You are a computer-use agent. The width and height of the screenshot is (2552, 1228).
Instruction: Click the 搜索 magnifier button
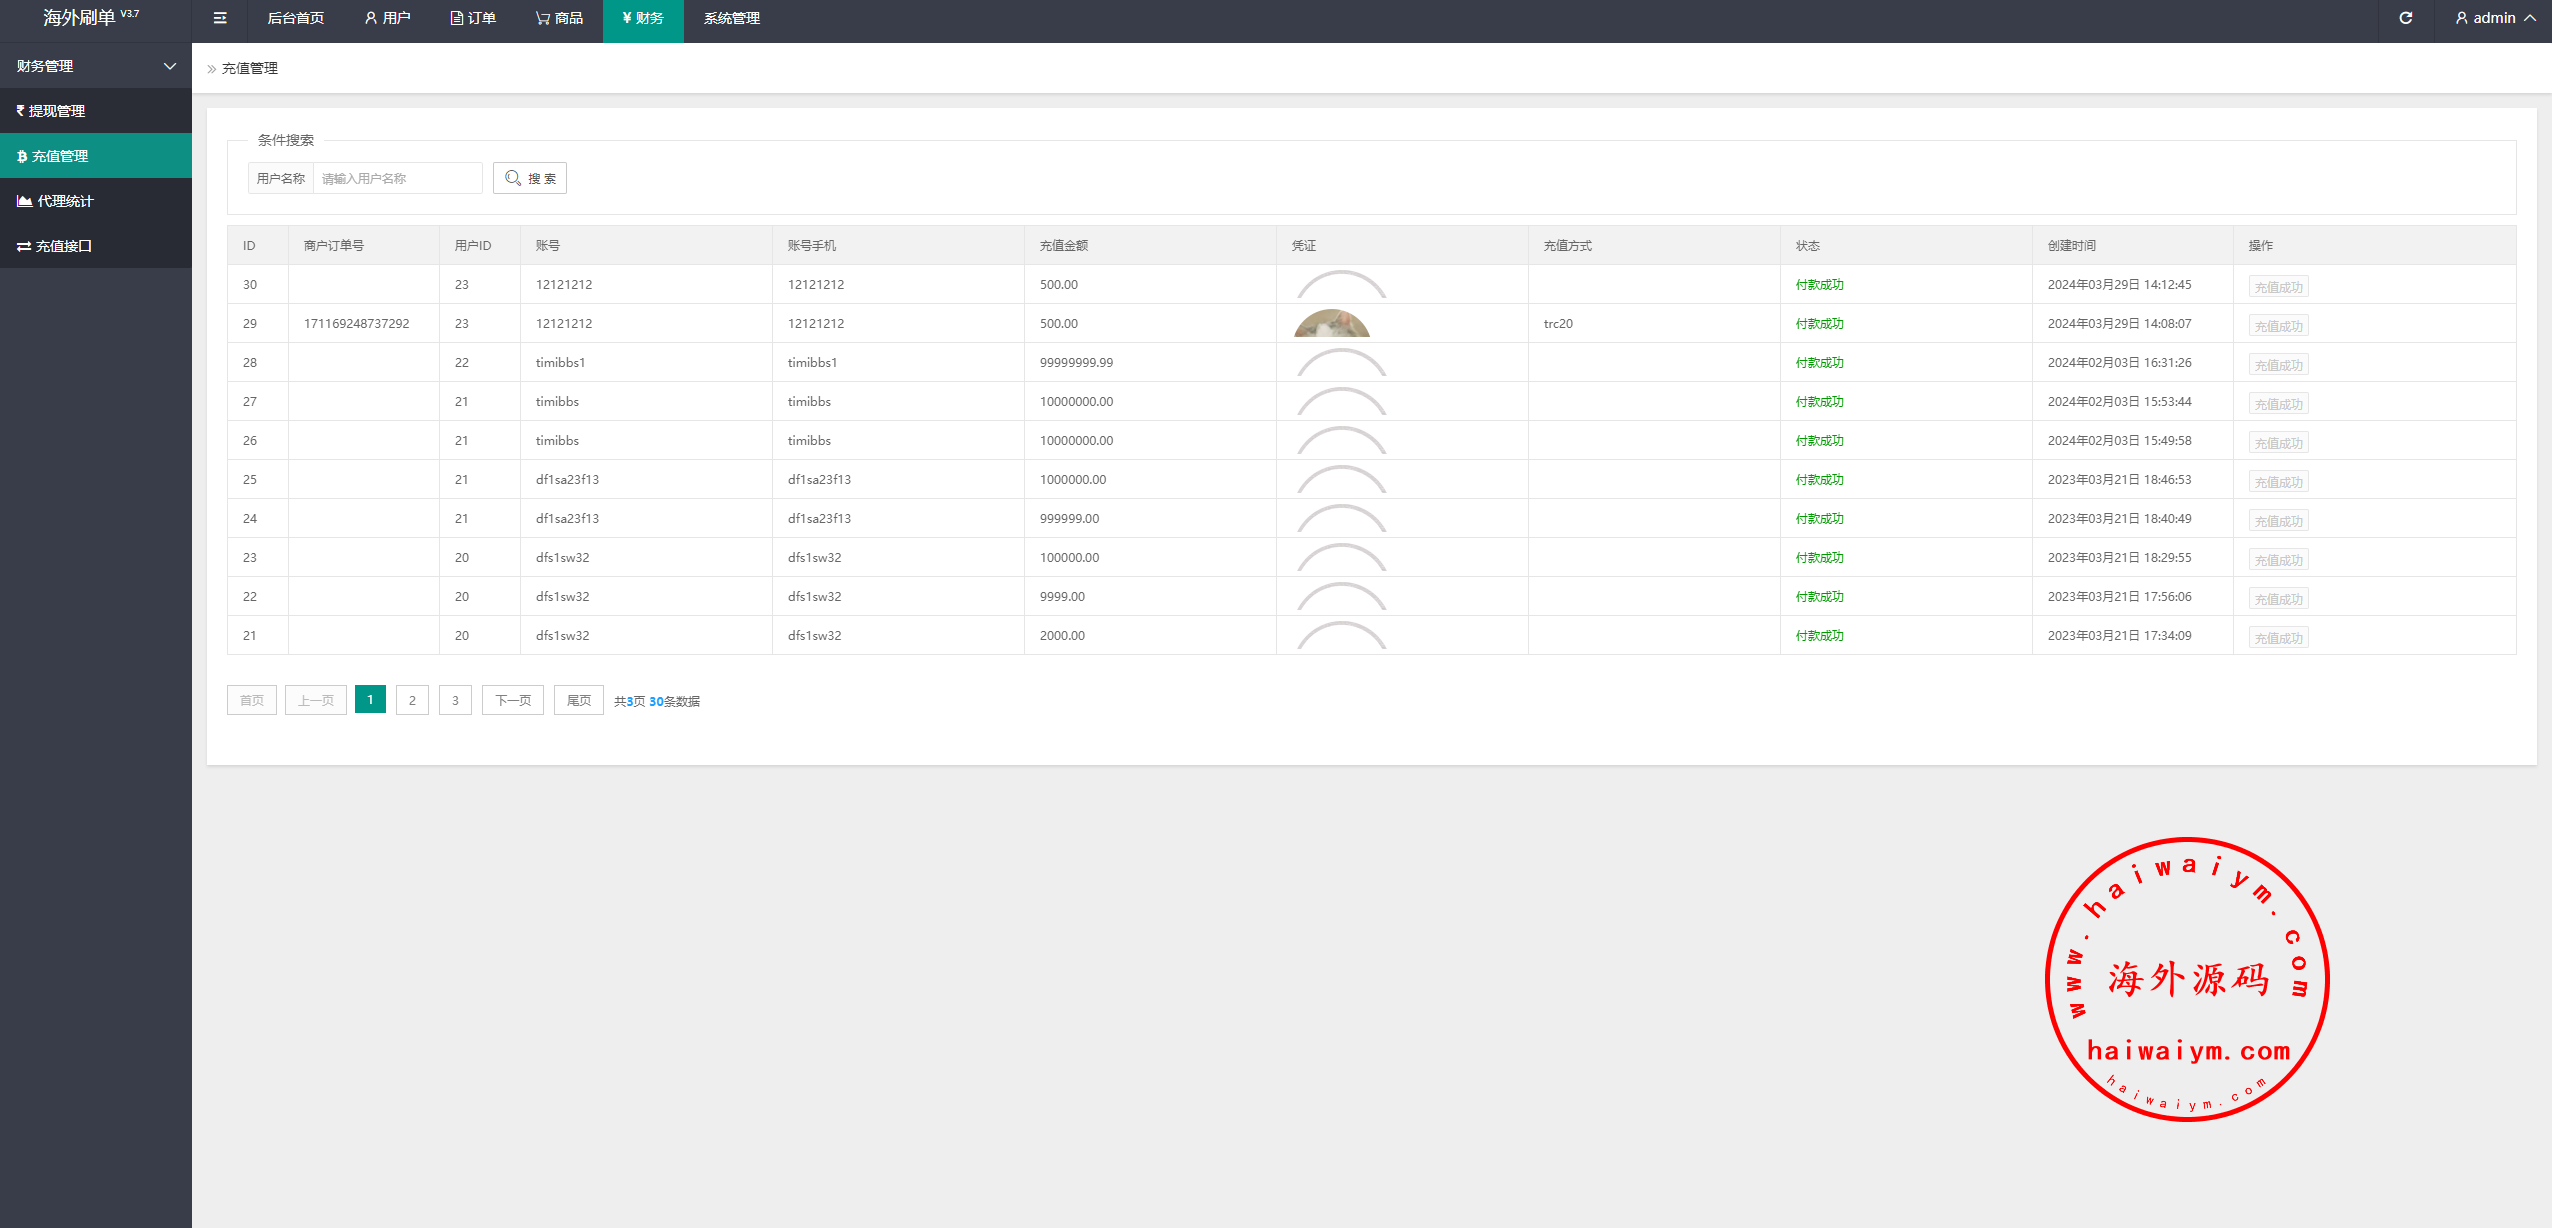pyautogui.click(x=530, y=178)
